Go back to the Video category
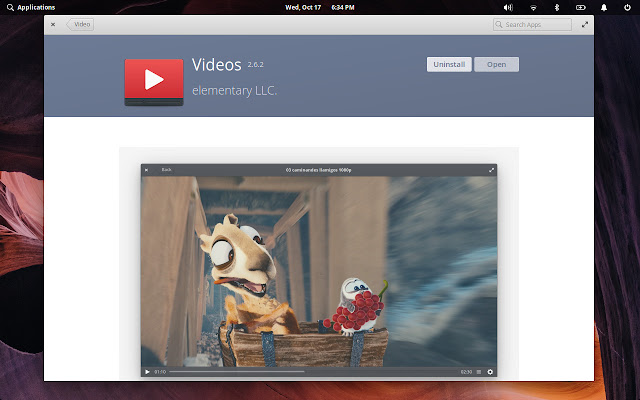640x400 pixels. 80,24
